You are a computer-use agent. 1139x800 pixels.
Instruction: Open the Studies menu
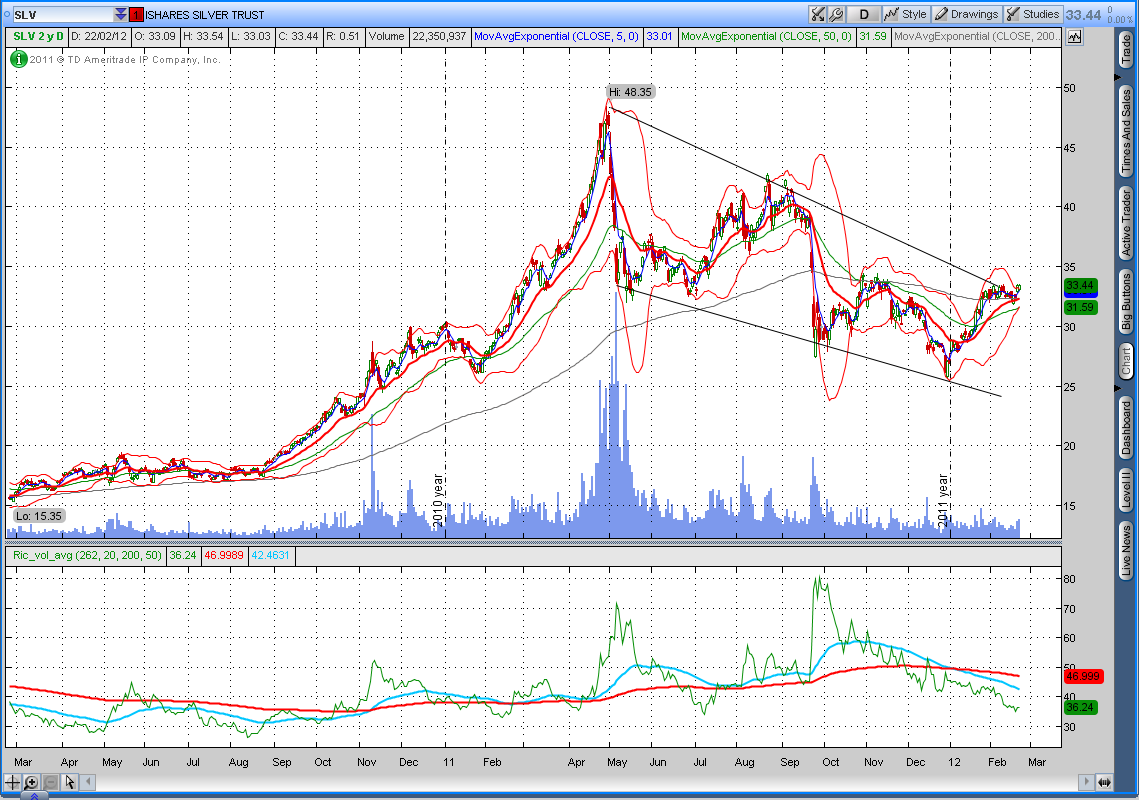(1032, 14)
